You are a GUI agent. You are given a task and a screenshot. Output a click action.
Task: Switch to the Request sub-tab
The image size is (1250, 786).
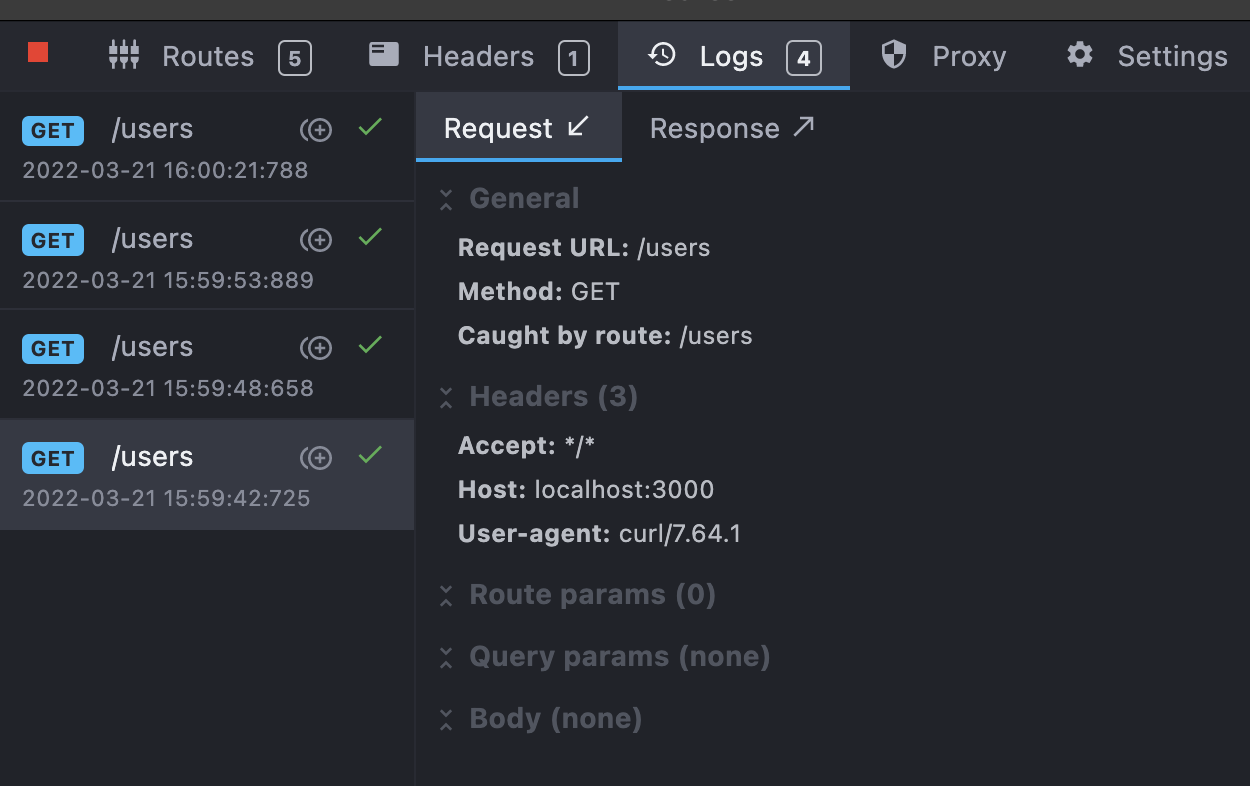coord(518,128)
